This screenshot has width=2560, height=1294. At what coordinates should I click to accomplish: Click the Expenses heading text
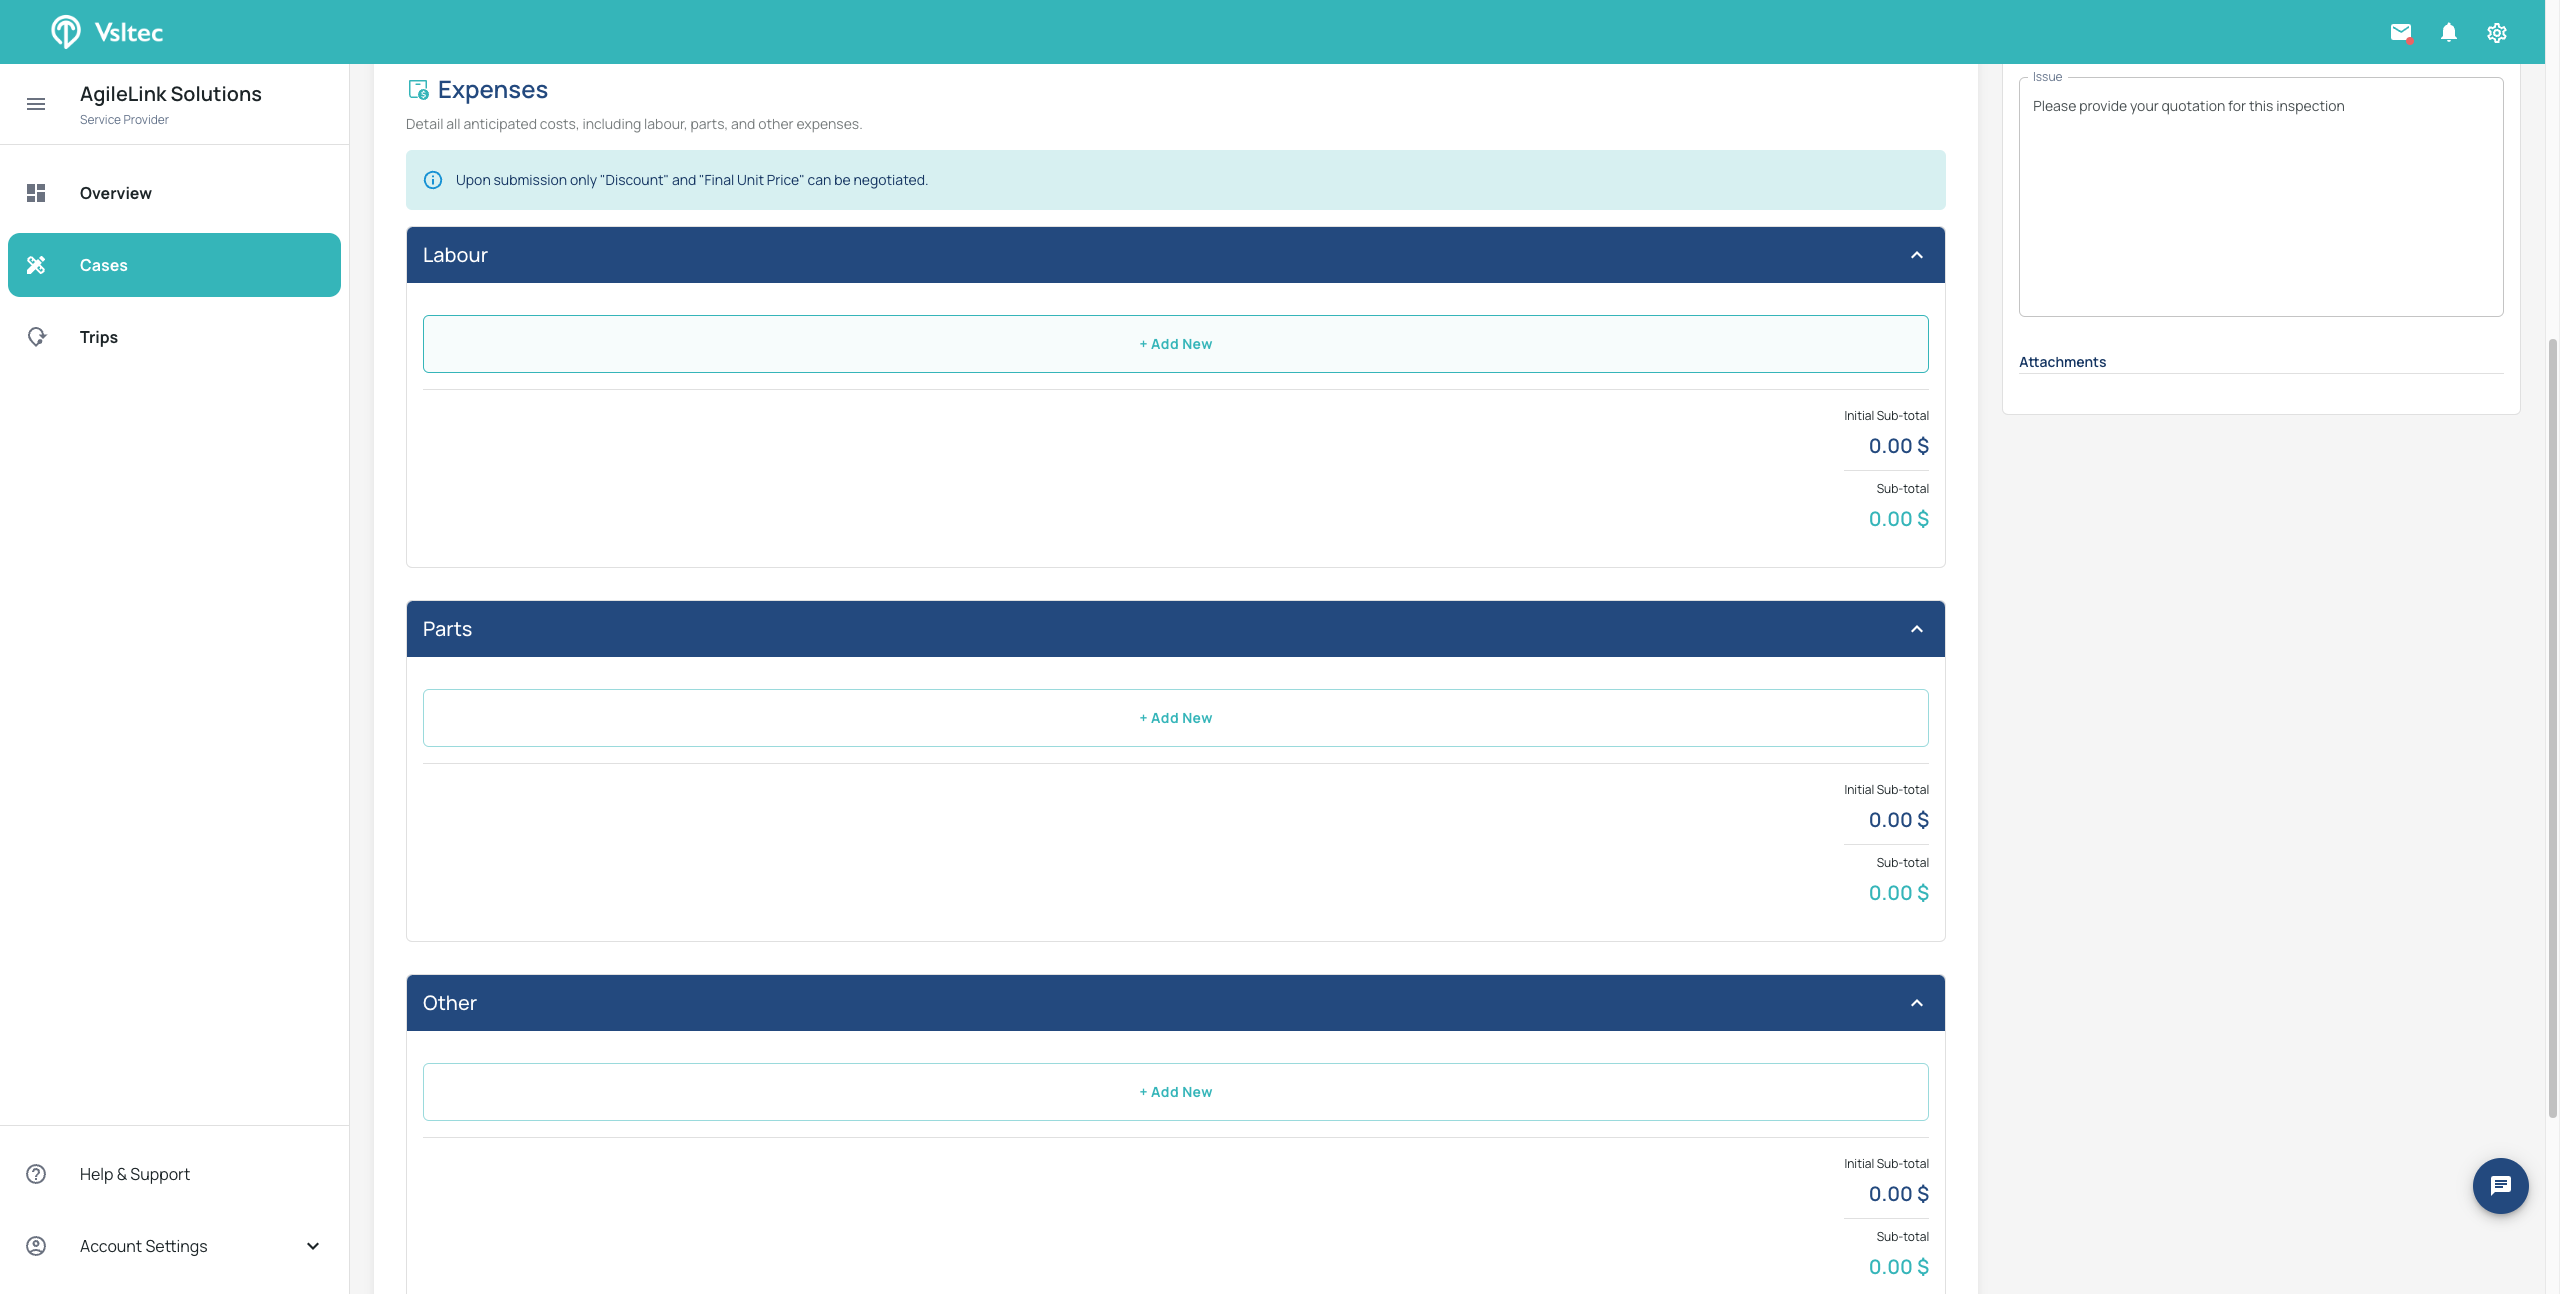[x=492, y=90]
